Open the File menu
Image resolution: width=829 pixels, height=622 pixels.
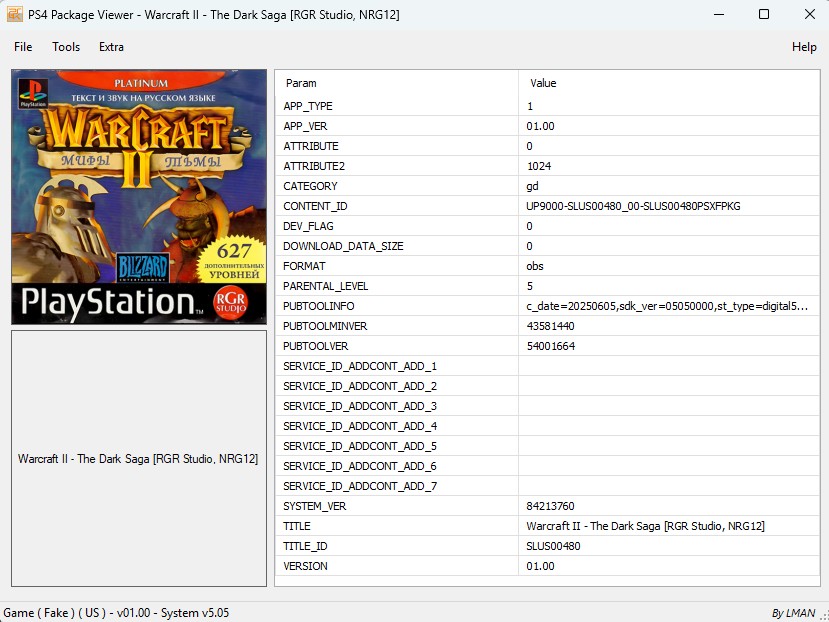coord(23,47)
